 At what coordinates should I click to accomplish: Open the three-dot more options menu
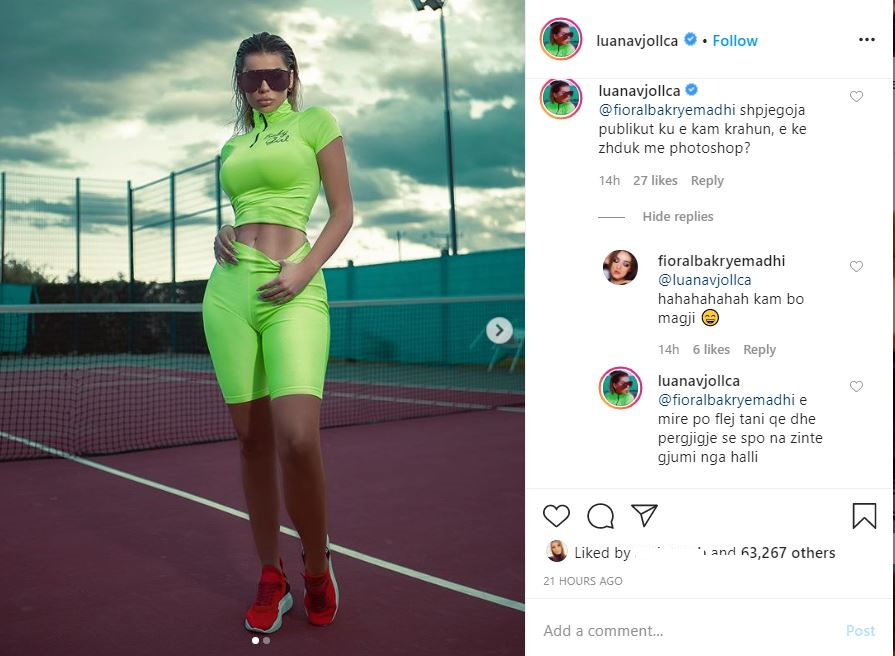click(866, 39)
